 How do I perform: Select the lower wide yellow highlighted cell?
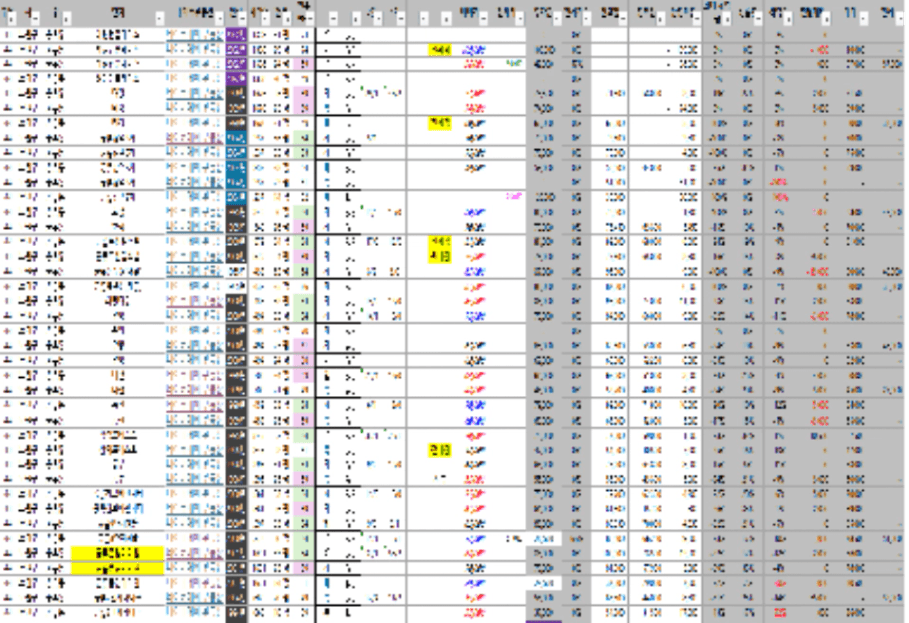[118, 569]
